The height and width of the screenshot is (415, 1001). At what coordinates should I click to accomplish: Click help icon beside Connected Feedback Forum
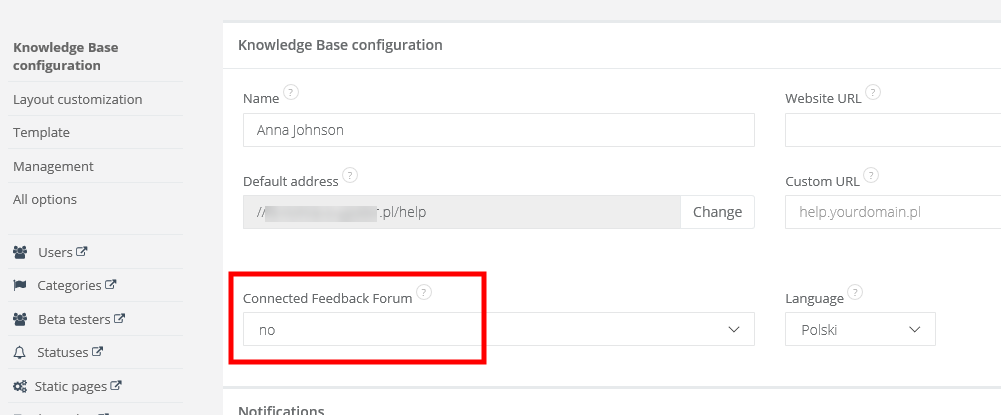[424, 292]
